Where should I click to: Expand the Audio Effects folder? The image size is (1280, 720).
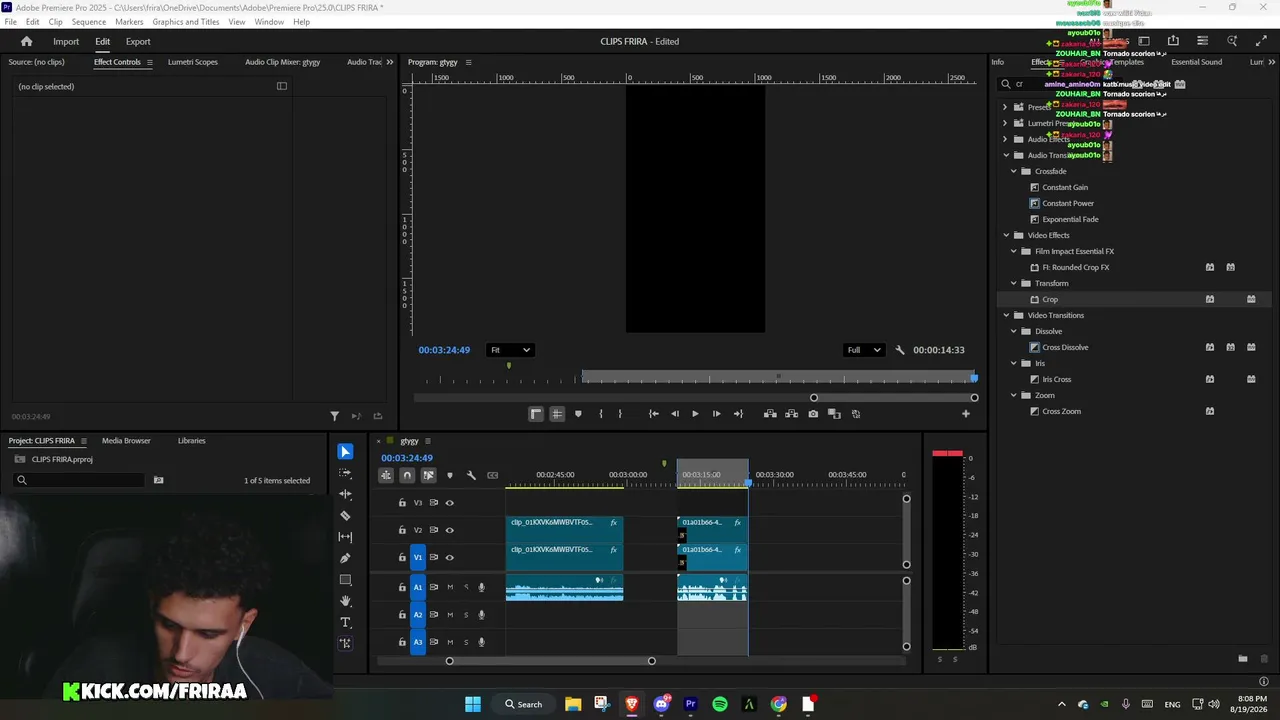coord(1005,139)
